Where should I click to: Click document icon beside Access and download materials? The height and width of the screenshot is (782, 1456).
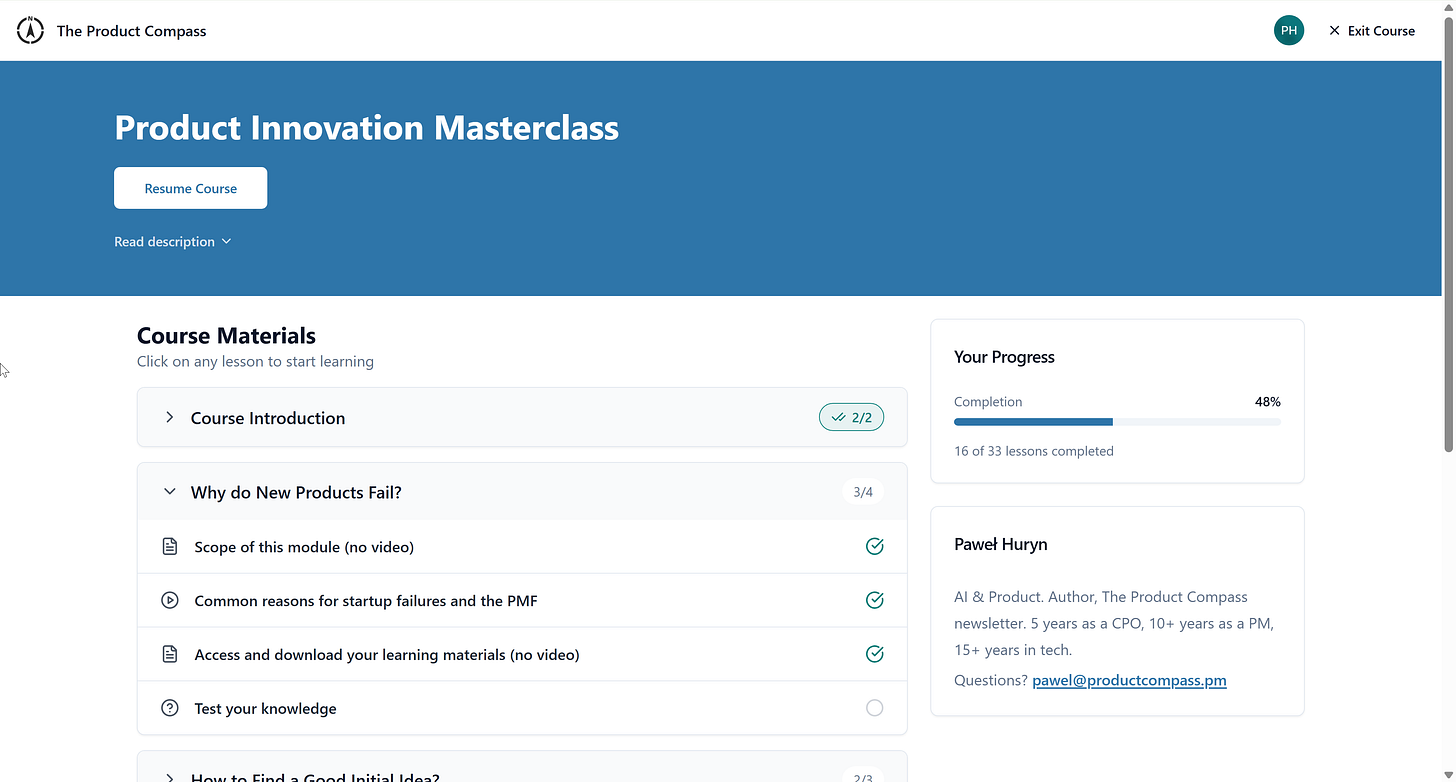[170, 655]
